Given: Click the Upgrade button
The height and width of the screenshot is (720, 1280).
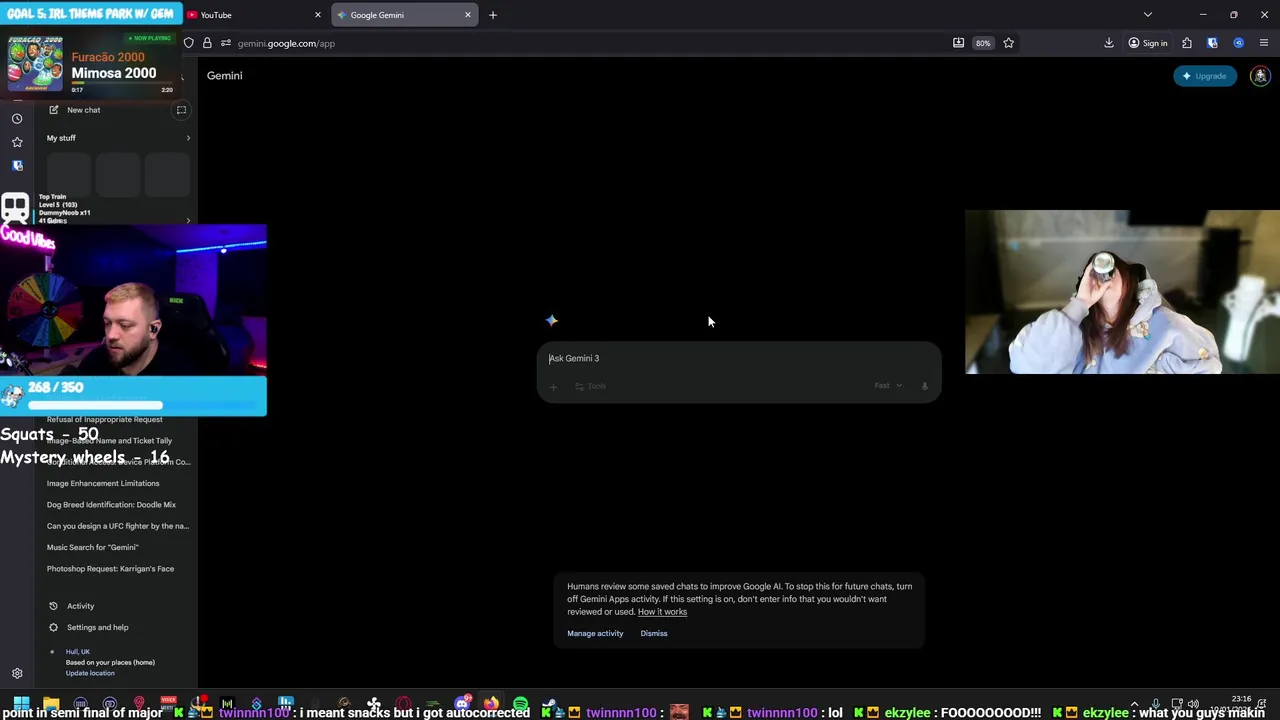Looking at the screenshot, I should pyautogui.click(x=1205, y=76).
